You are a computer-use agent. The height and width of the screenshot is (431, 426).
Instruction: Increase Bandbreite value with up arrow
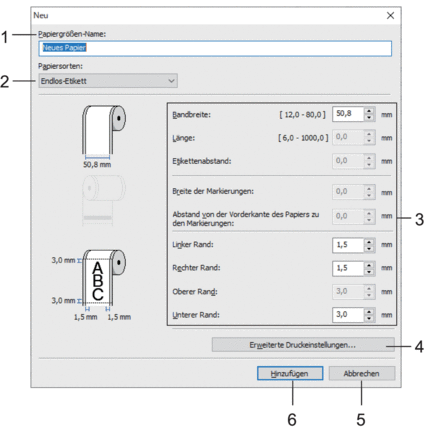coord(369,111)
